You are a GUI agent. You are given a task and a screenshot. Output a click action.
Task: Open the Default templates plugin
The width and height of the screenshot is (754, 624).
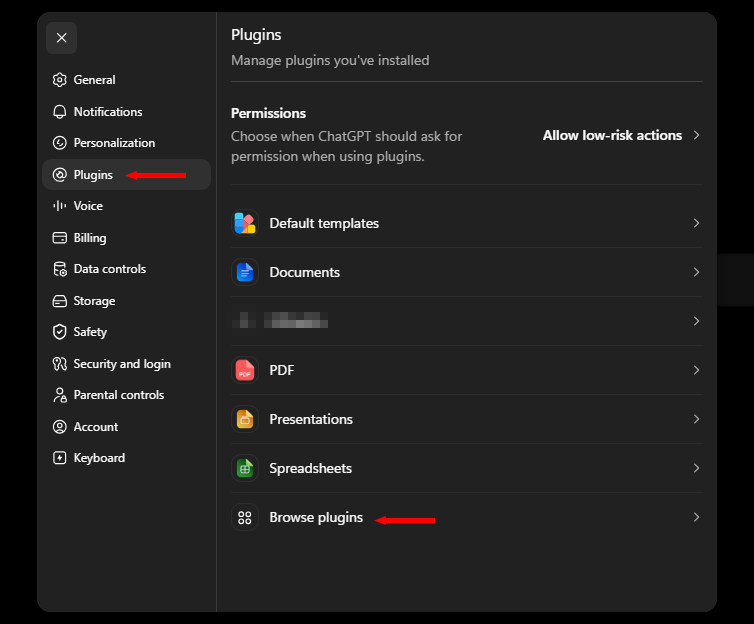pos(467,223)
